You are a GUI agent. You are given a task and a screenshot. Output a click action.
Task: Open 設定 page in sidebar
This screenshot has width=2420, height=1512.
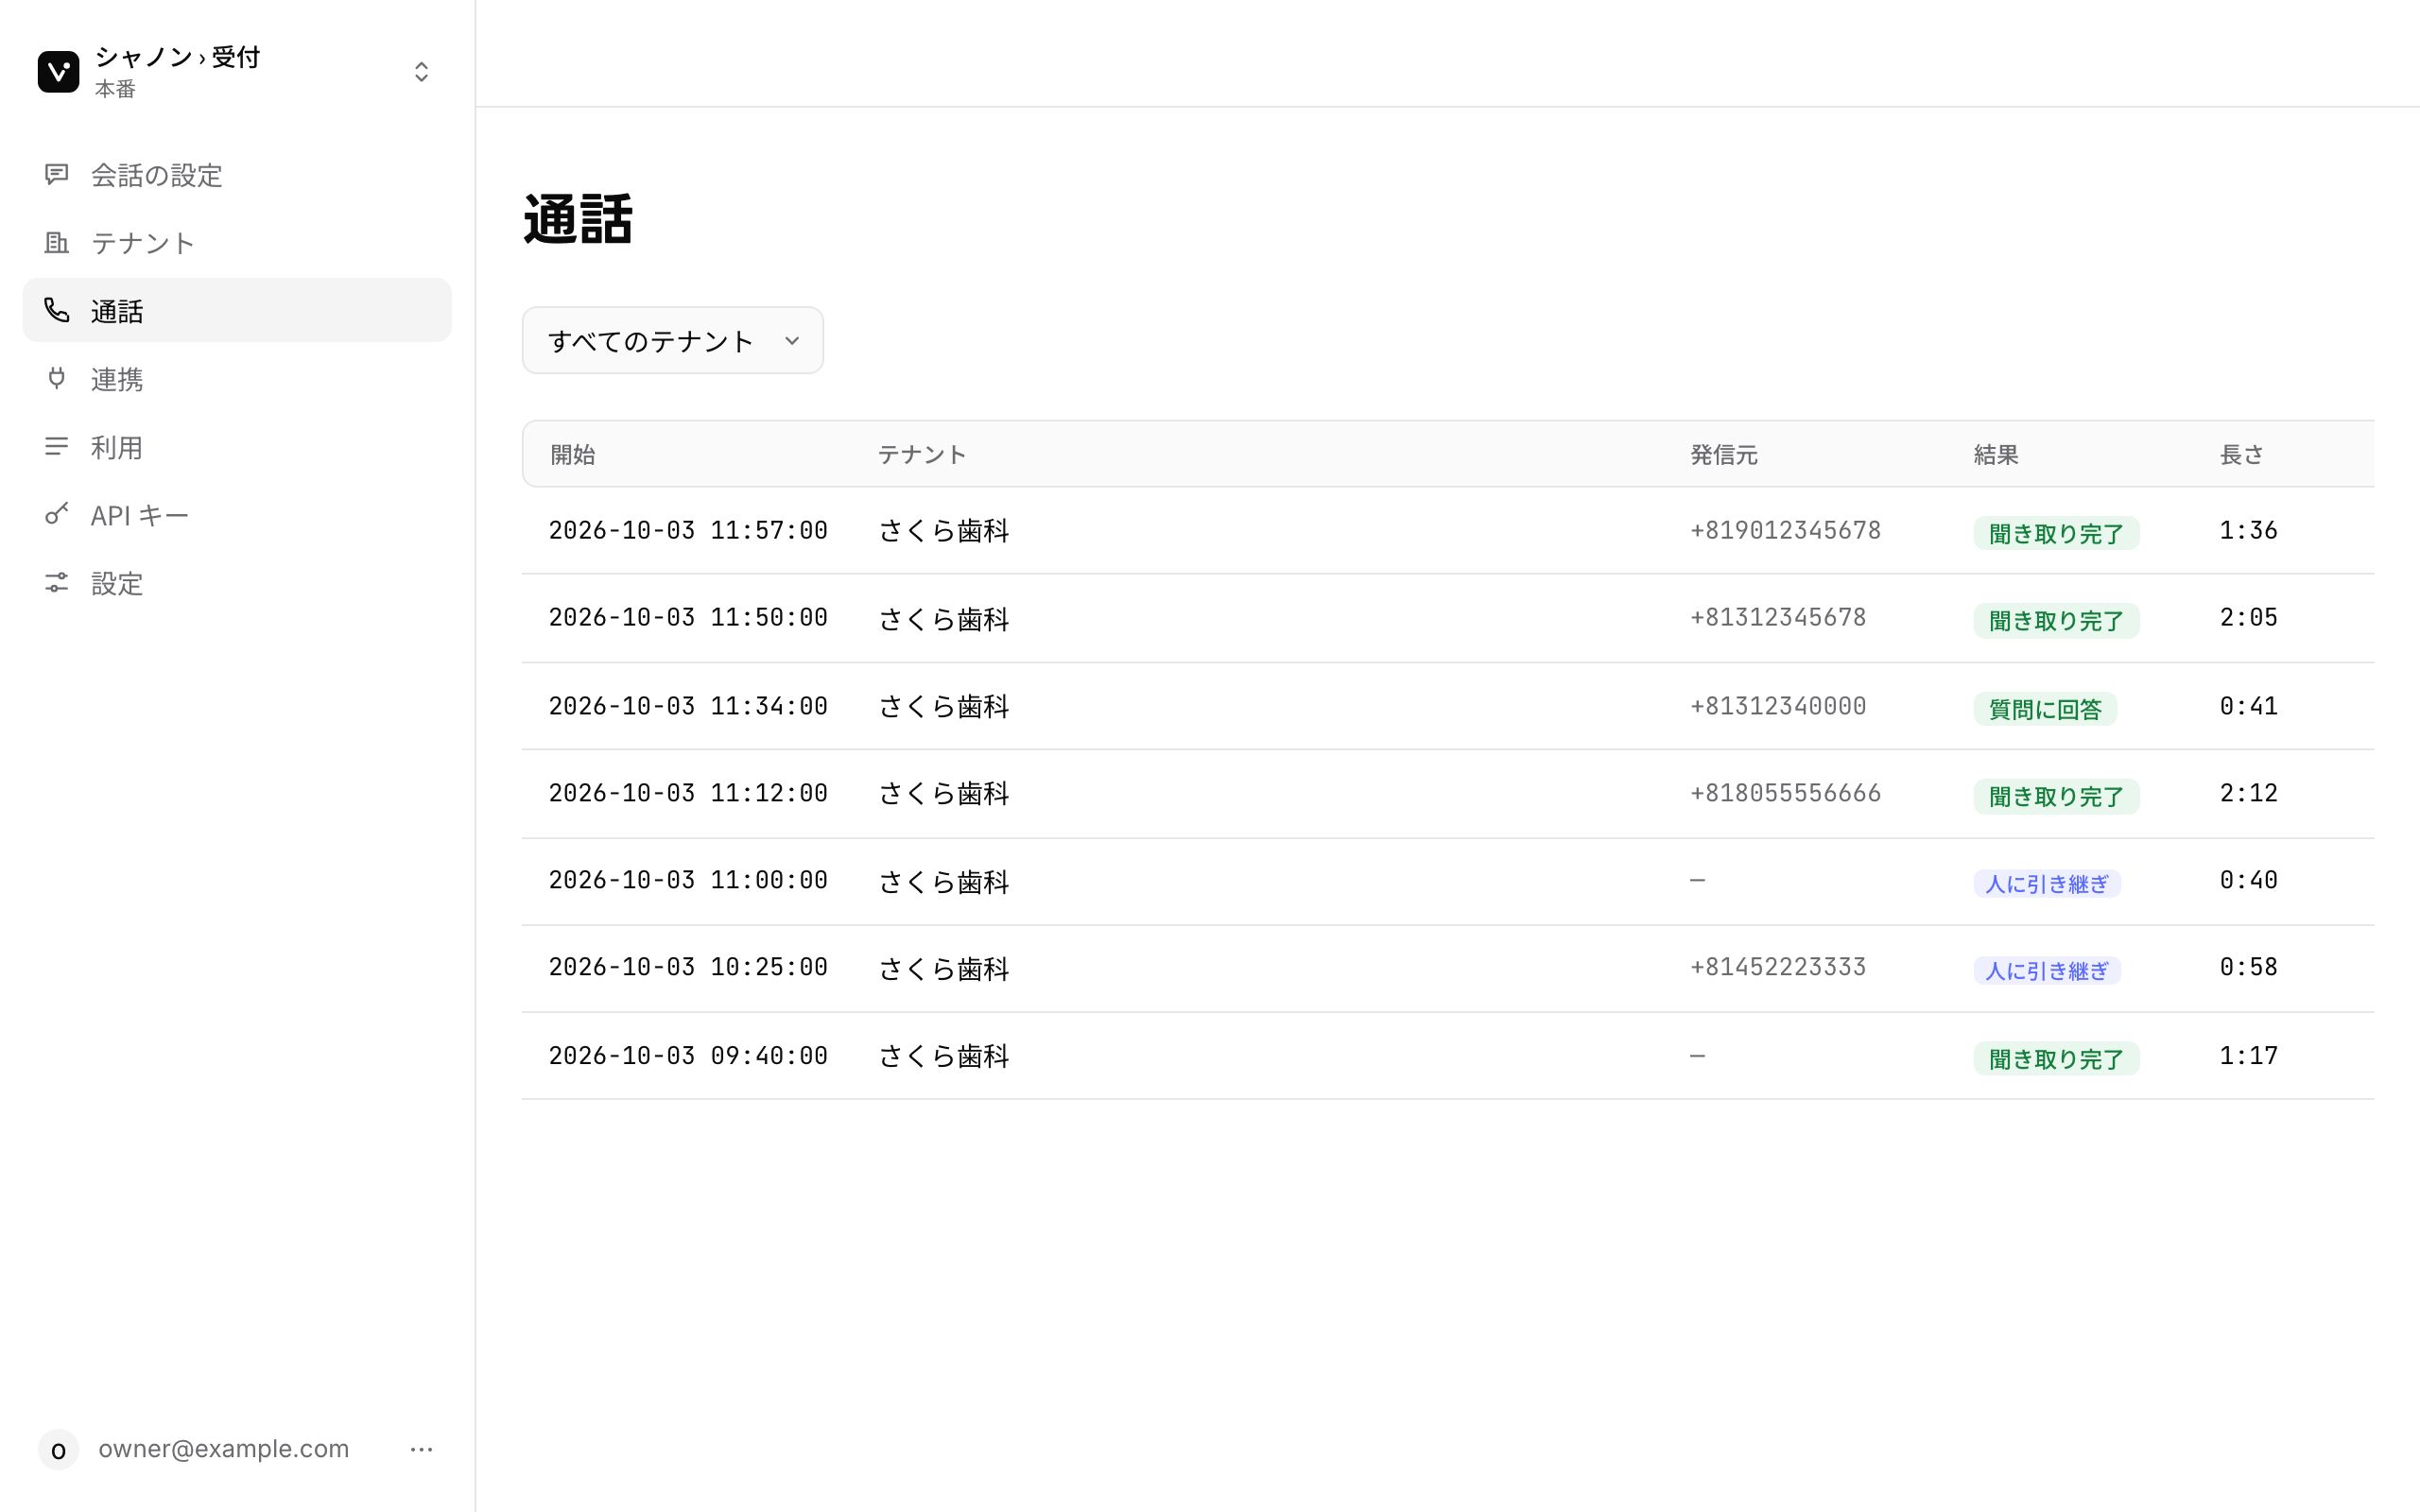pos(237,583)
